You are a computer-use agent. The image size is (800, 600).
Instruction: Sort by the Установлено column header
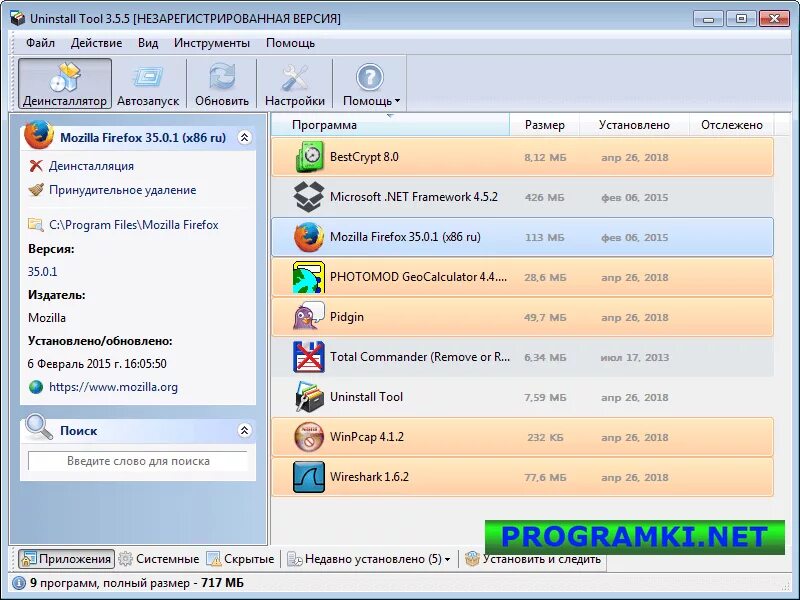pyautogui.click(x=634, y=125)
